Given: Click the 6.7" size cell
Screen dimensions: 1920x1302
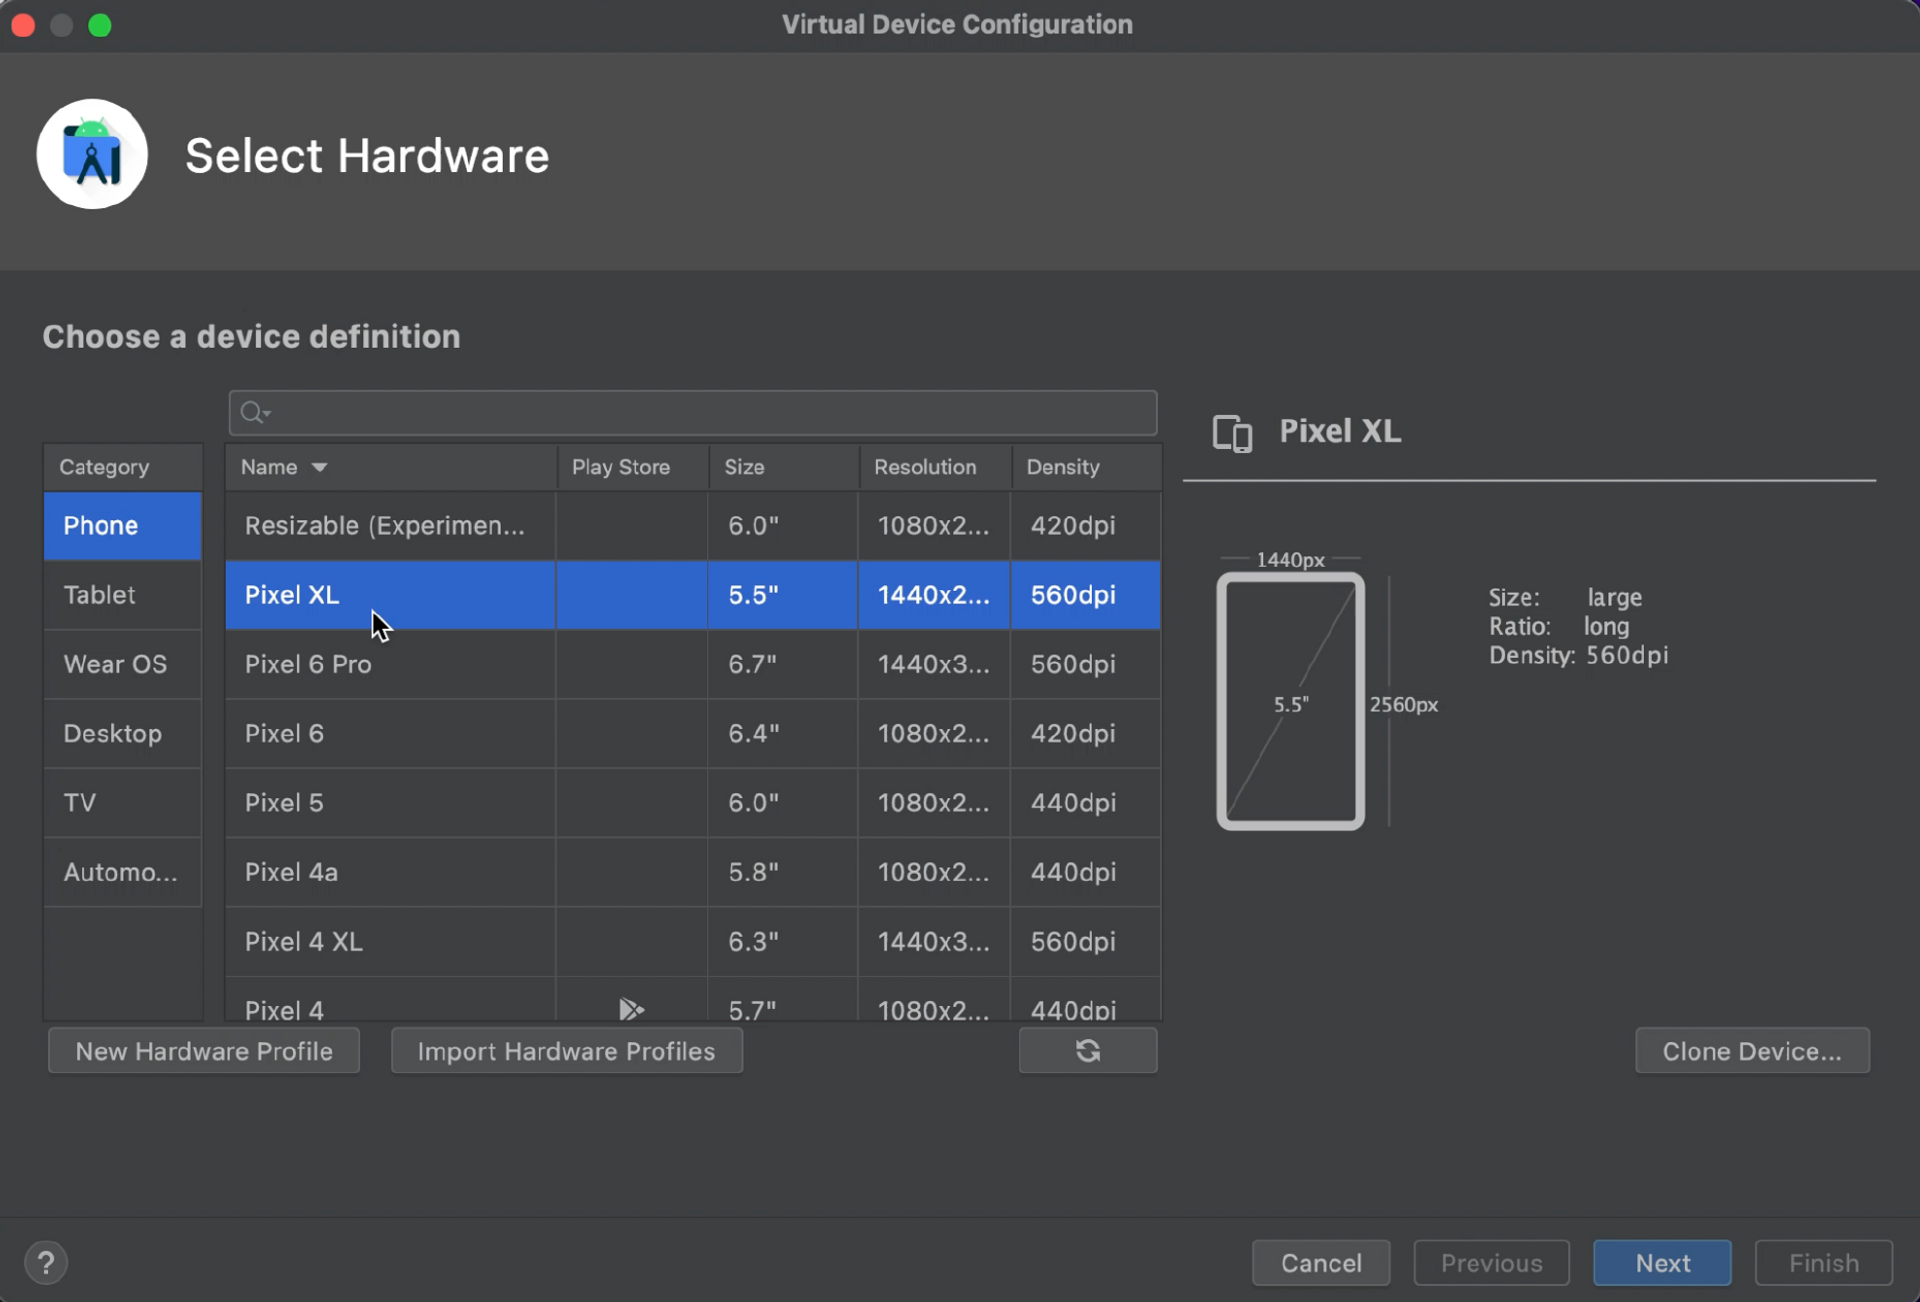Looking at the screenshot, I should (783, 664).
